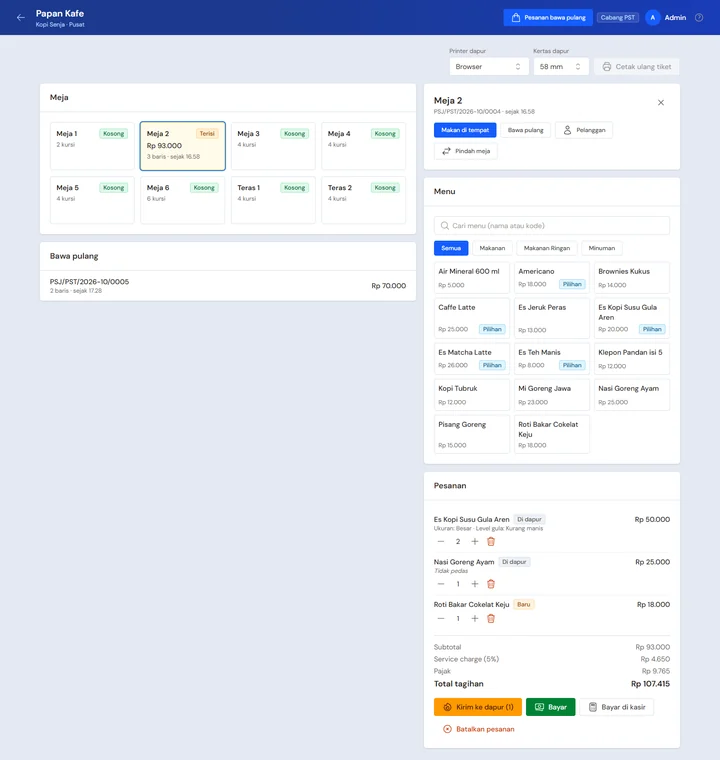
Task: Switch to the Makanan category tab
Action: (x=492, y=248)
